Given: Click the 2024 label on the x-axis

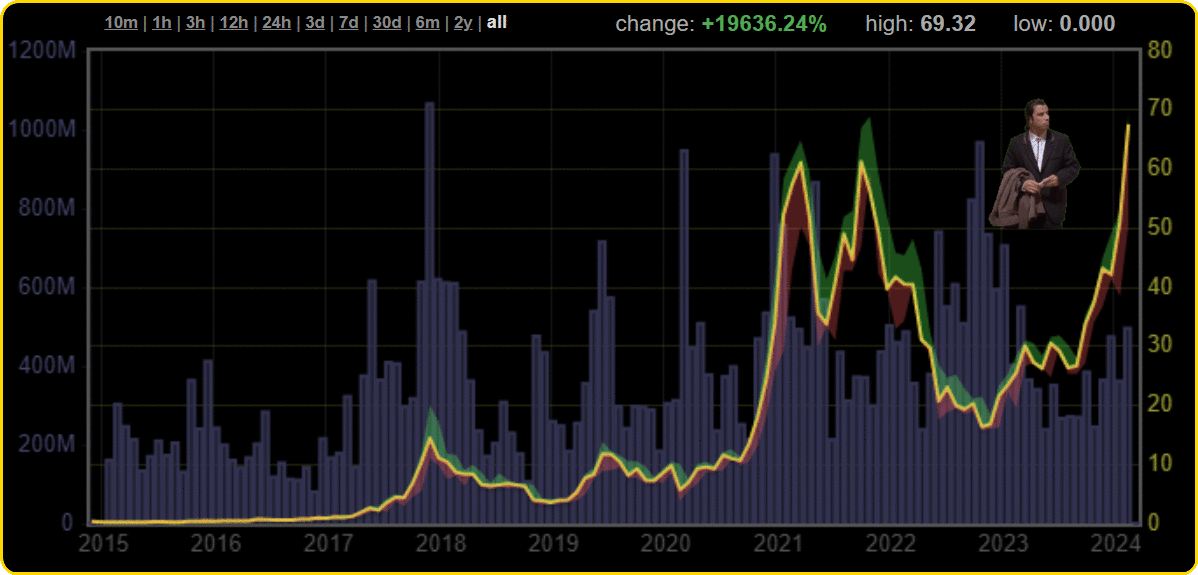Looking at the screenshot, I should 1116,543.
